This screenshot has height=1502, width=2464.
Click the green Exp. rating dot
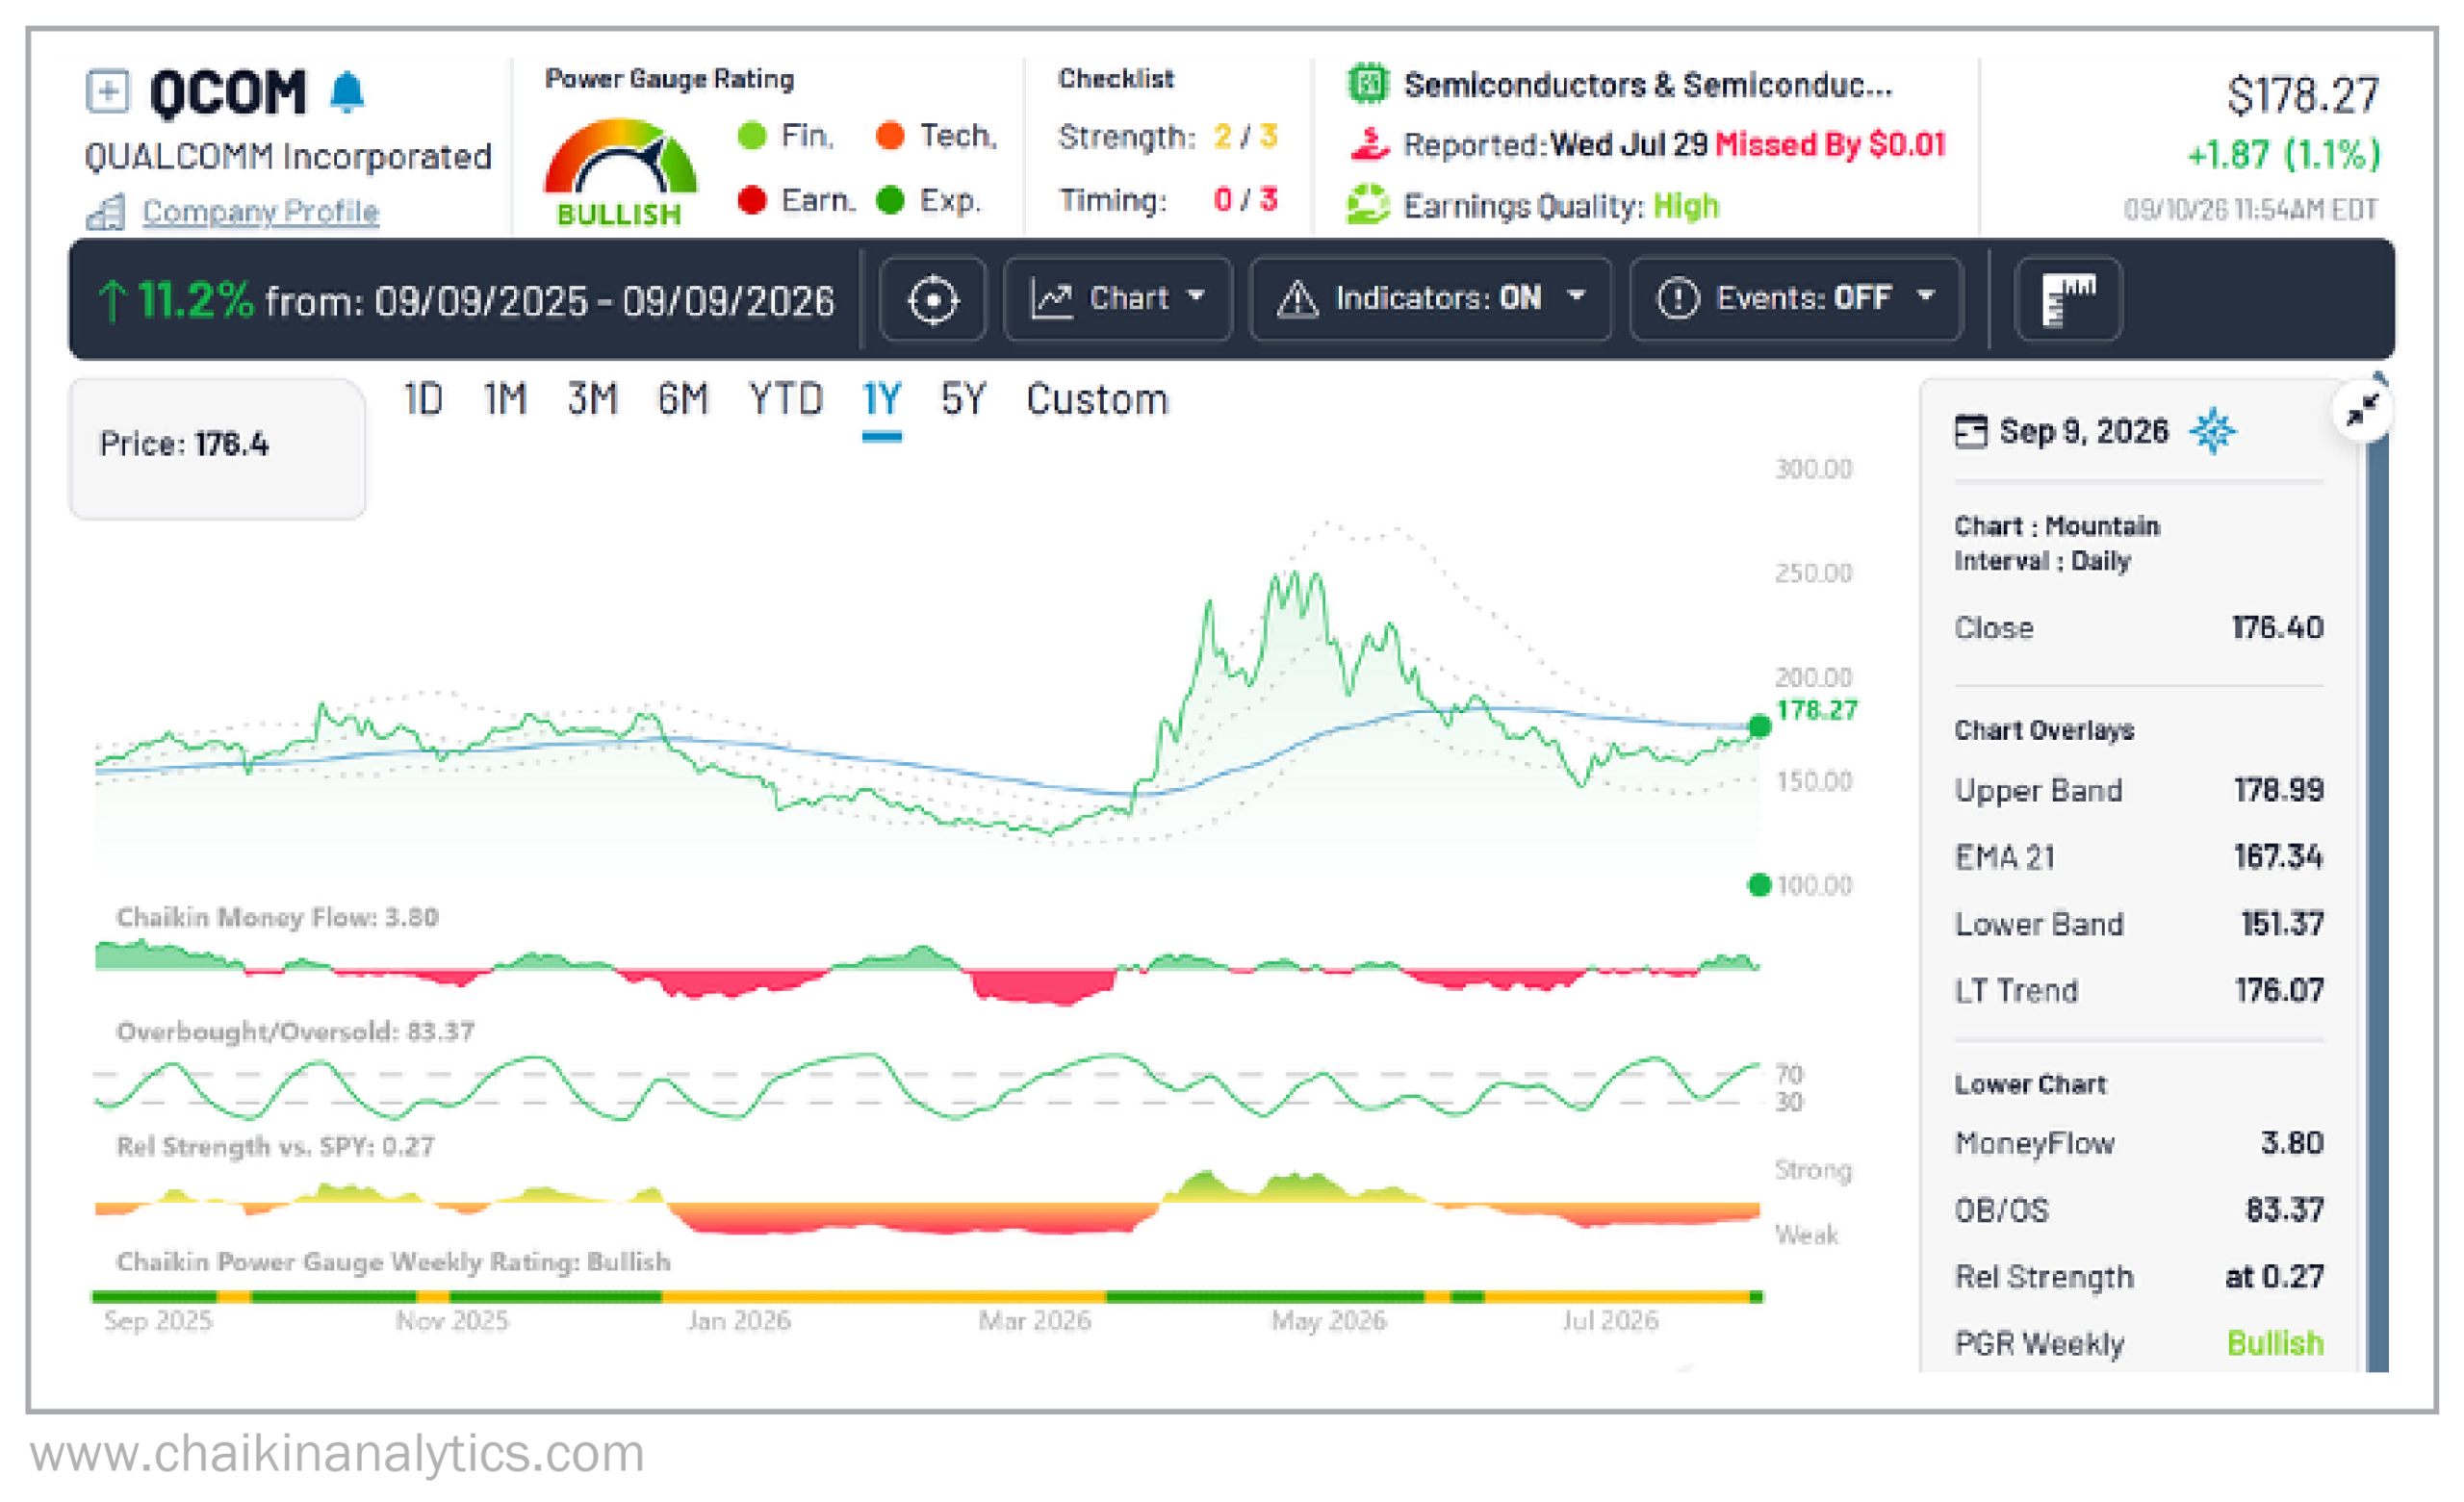pyautogui.click(x=889, y=200)
